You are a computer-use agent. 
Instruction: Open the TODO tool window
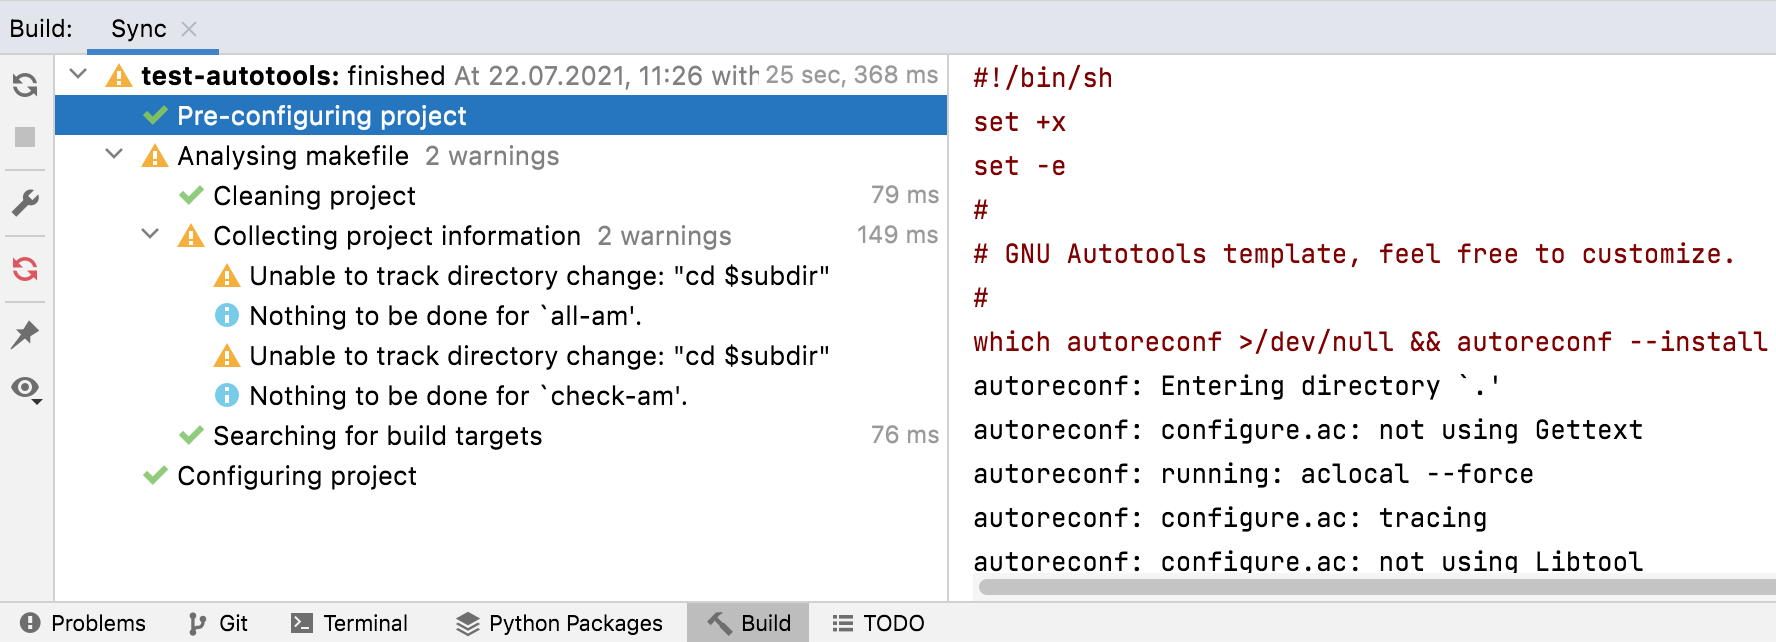879,624
